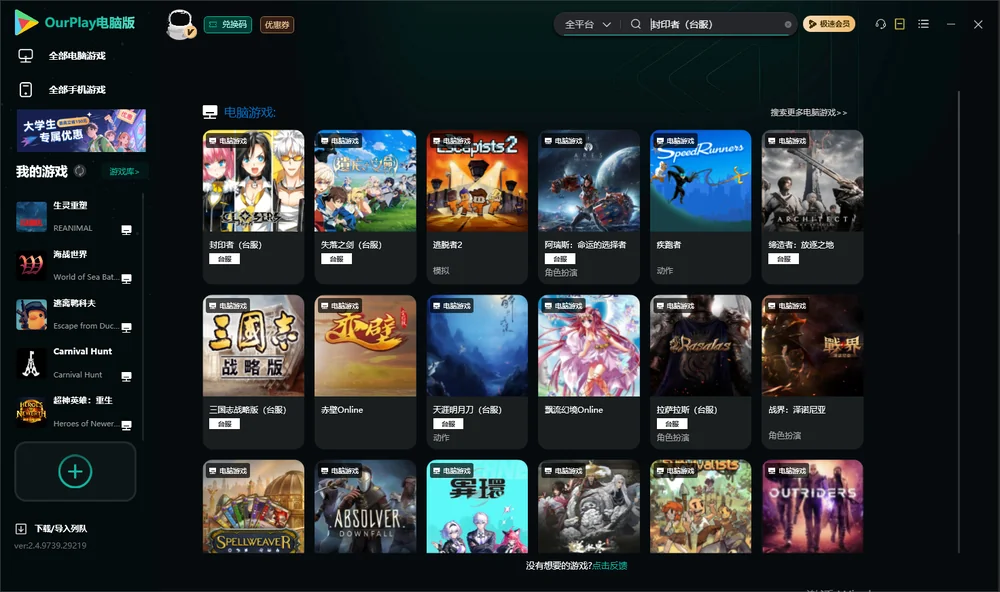Clear the search box text

point(788,24)
